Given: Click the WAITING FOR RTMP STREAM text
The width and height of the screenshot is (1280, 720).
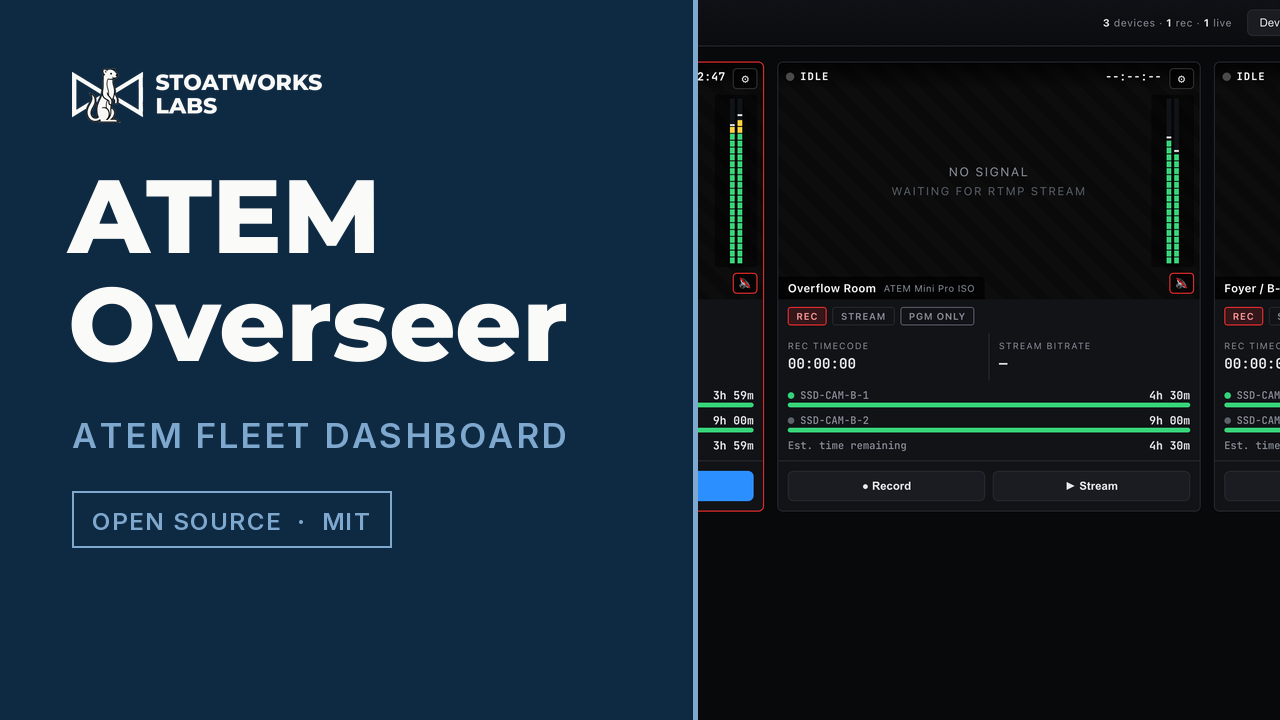Looking at the screenshot, I should 988,191.
